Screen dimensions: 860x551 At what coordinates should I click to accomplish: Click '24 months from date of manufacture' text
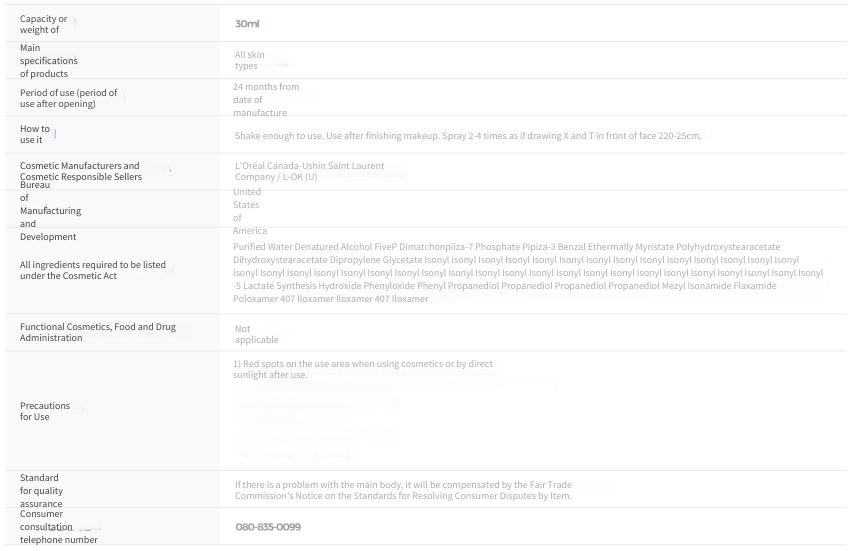pyautogui.click(x=266, y=100)
